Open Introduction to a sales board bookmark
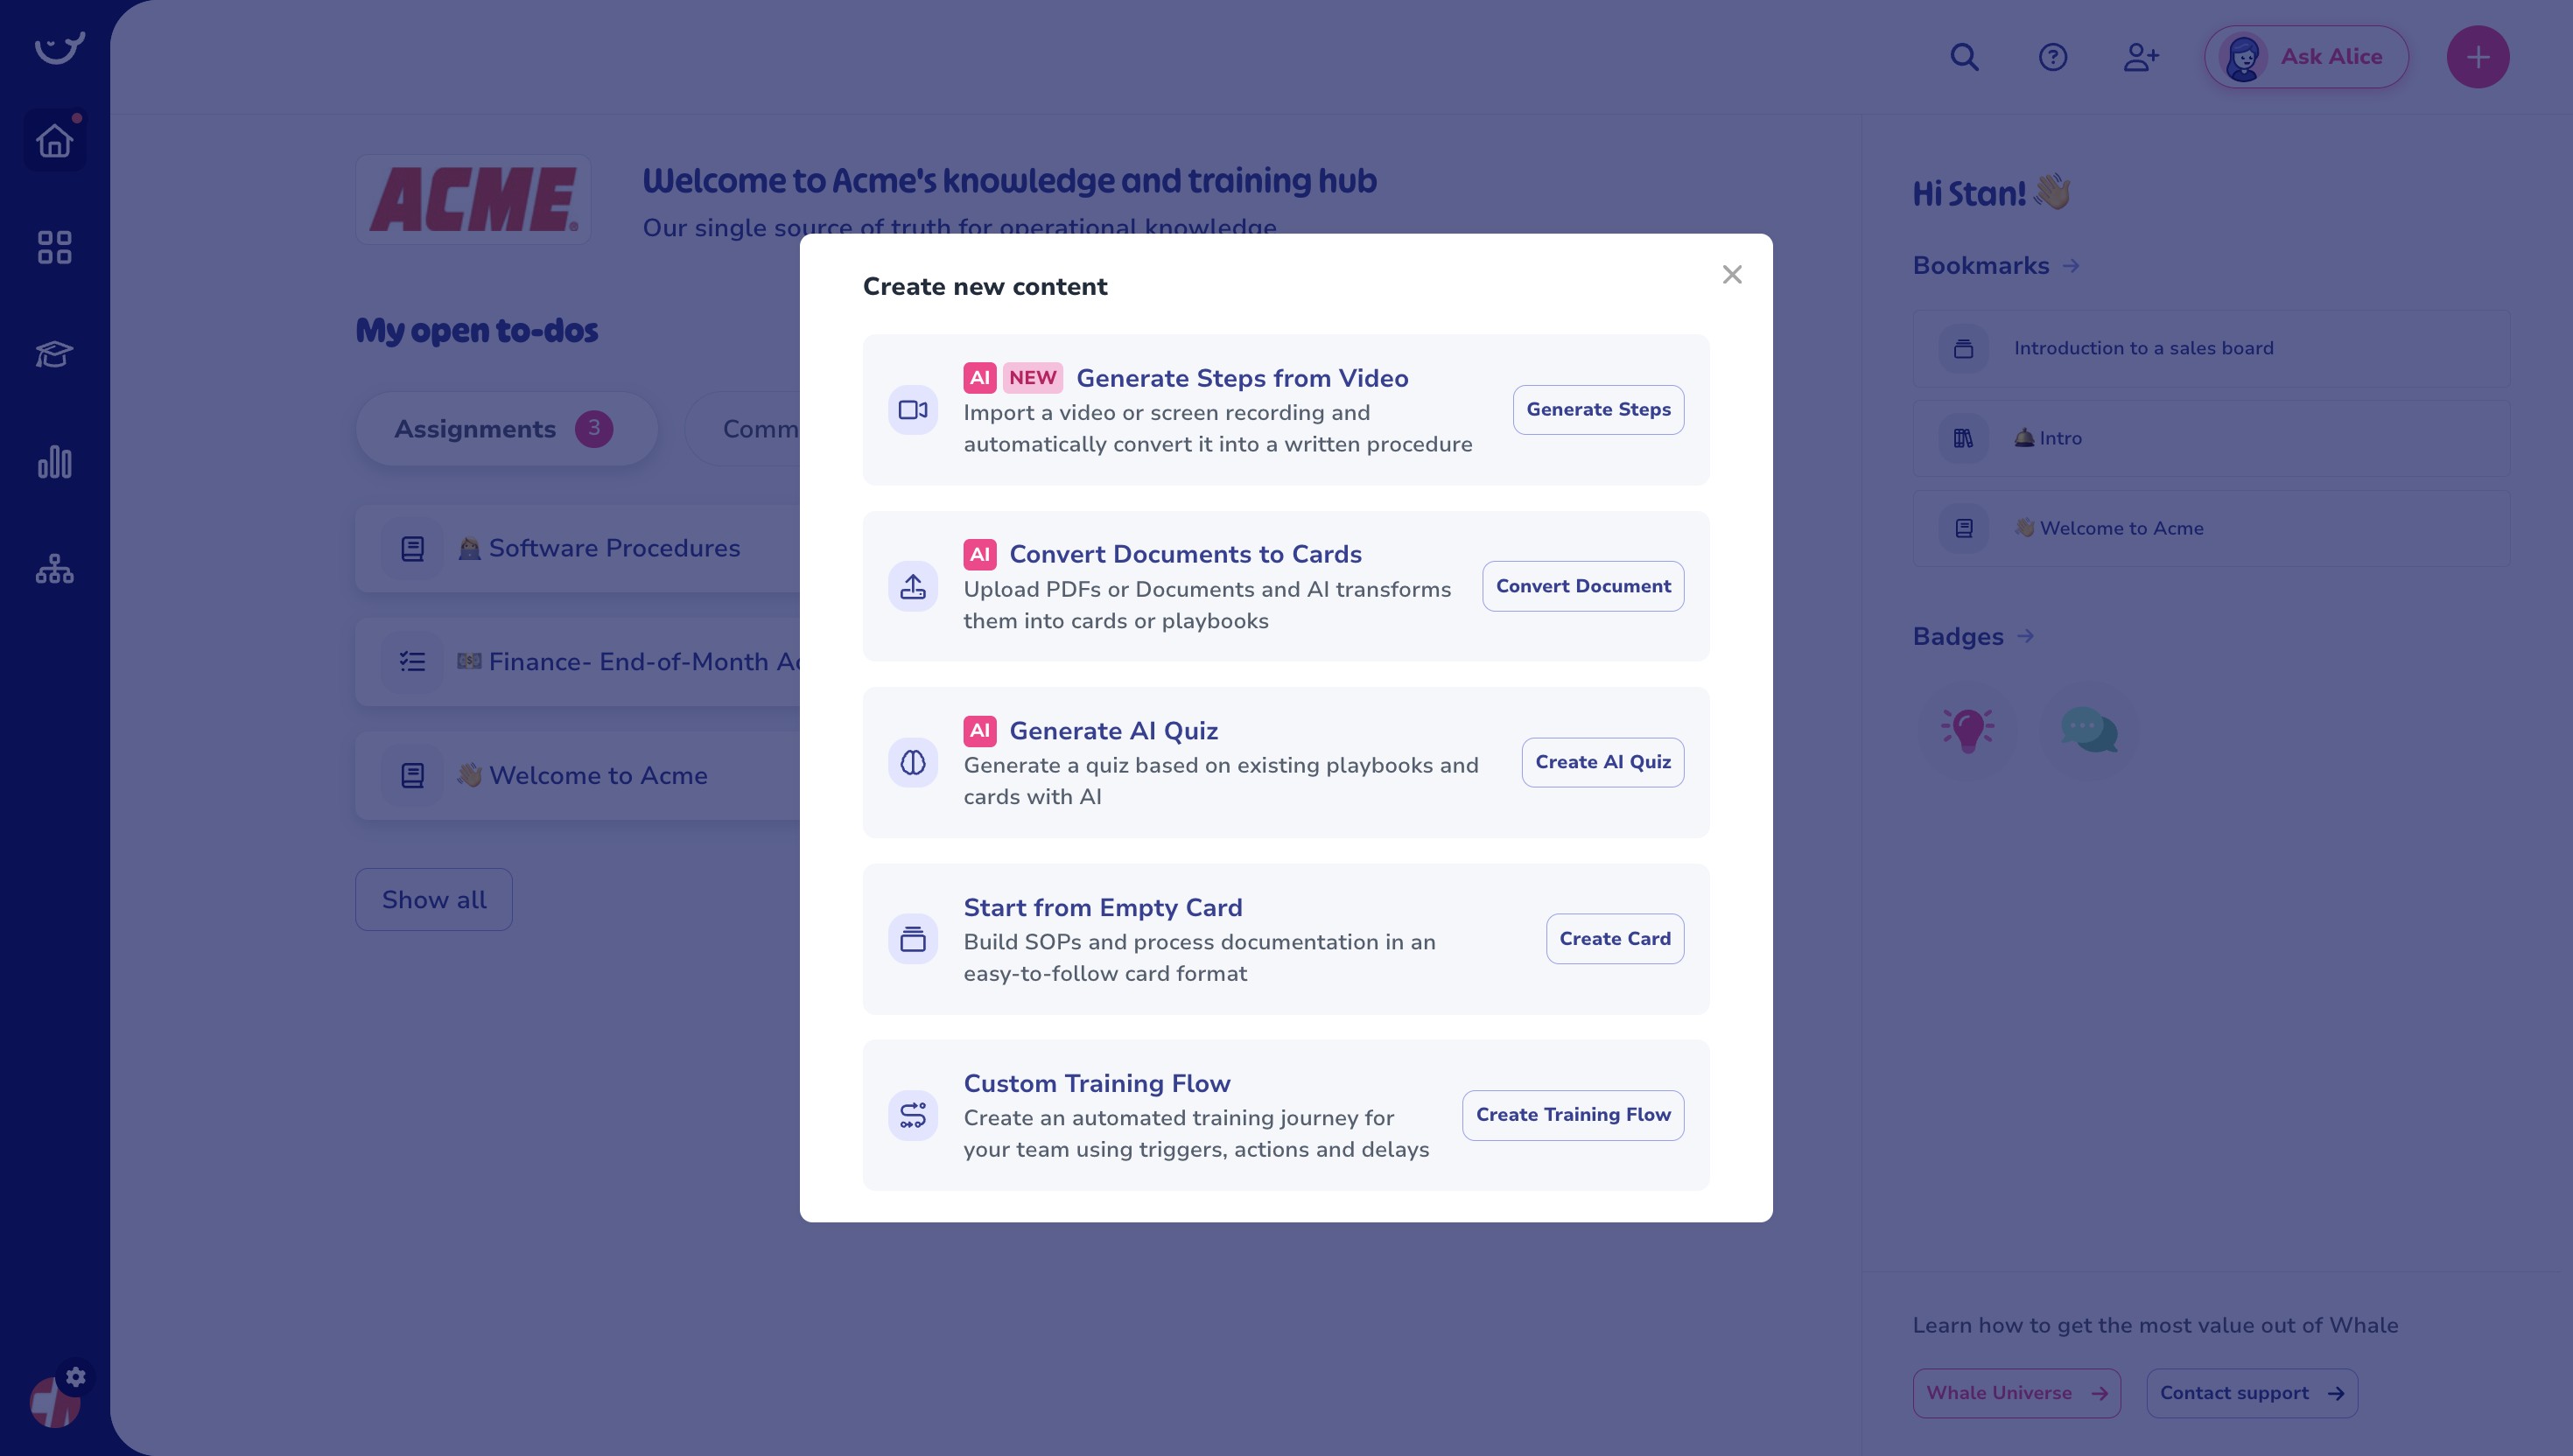Screen dimensions: 2573x1456 point(2210,348)
